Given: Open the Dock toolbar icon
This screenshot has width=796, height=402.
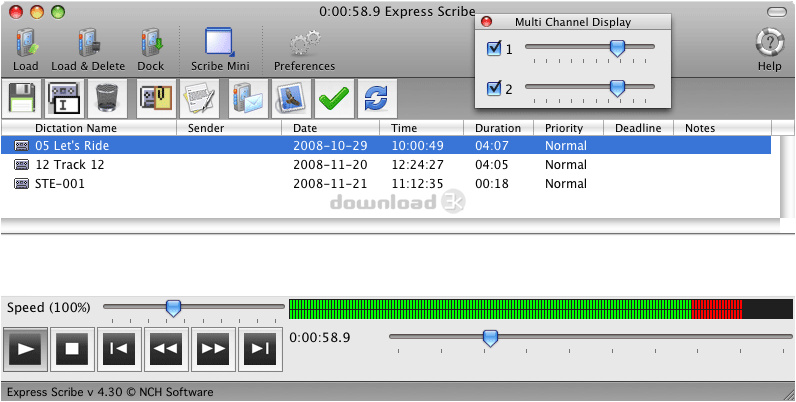Looking at the screenshot, I should (151, 44).
